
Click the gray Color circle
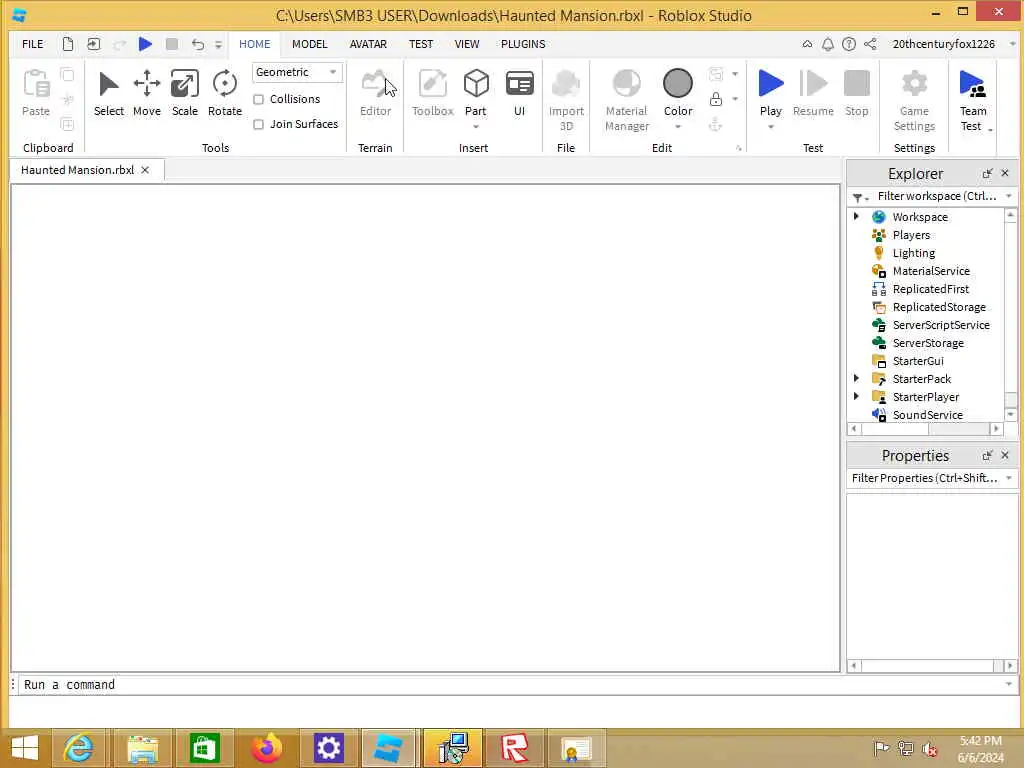pyautogui.click(x=678, y=84)
